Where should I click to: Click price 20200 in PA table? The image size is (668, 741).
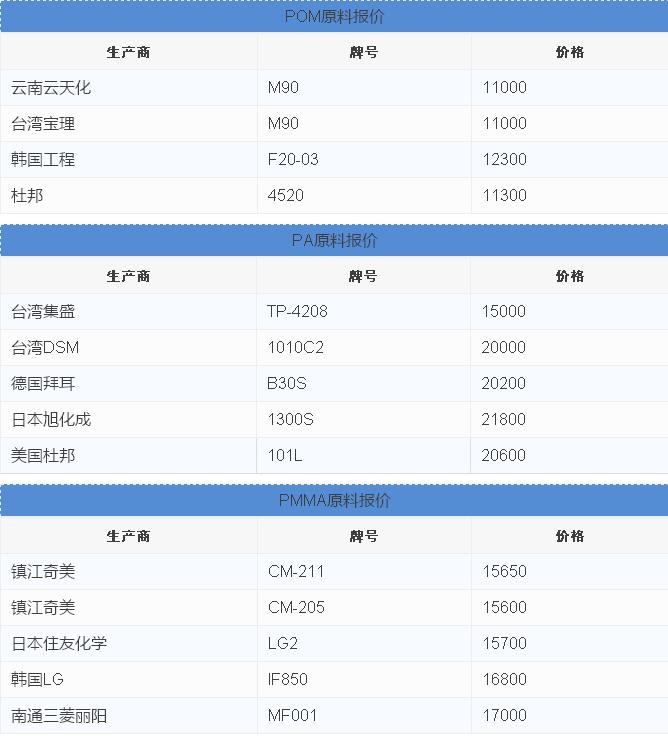[x=569, y=383]
